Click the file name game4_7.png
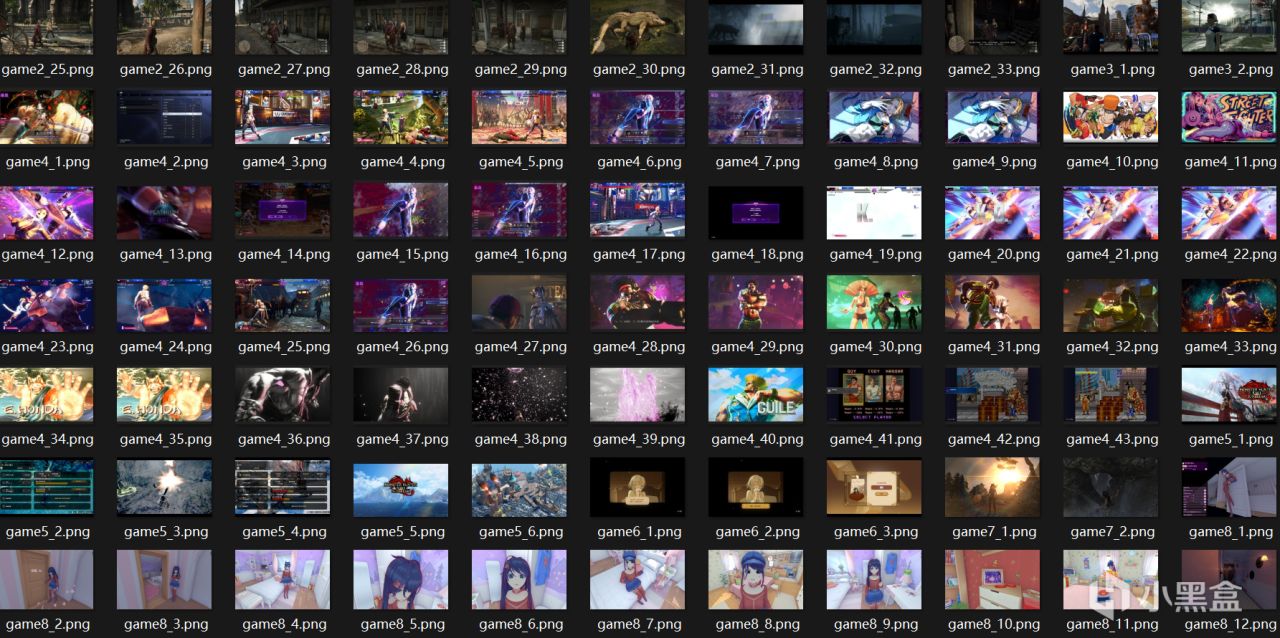 point(757,162)
